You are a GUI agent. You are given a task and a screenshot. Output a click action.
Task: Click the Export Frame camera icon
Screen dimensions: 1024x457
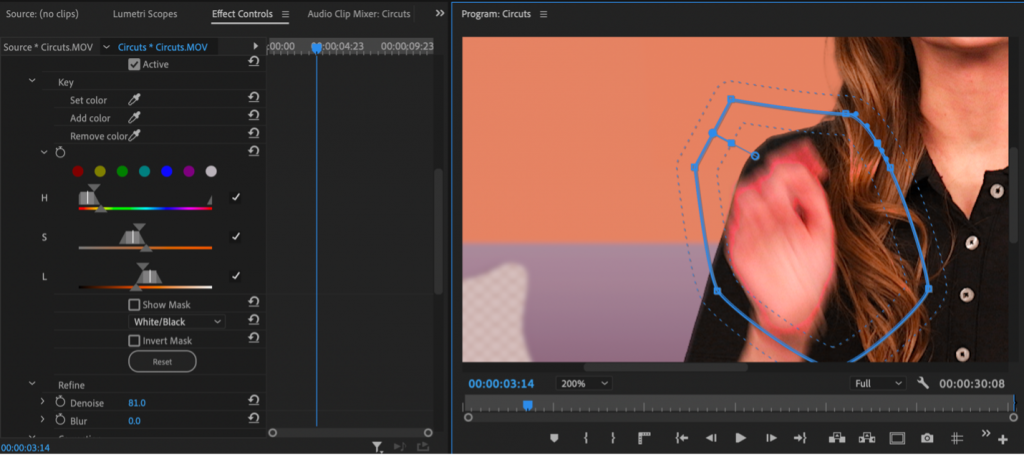pos(927,438)
